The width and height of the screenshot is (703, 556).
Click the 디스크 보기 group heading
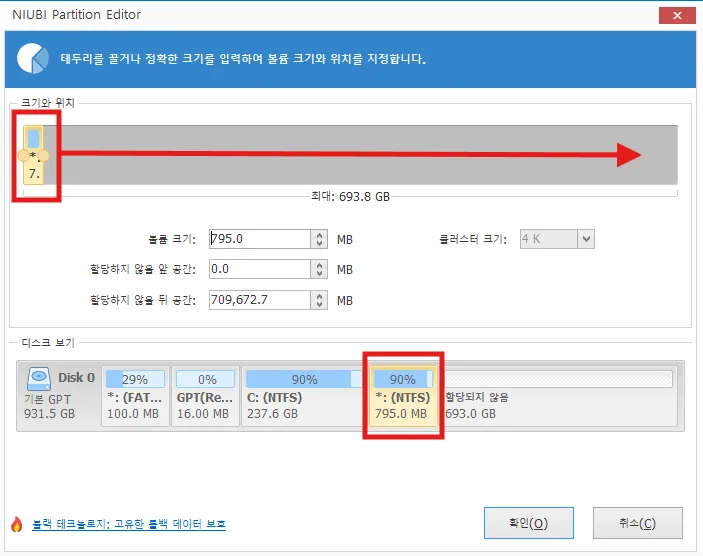pos(48,343)
